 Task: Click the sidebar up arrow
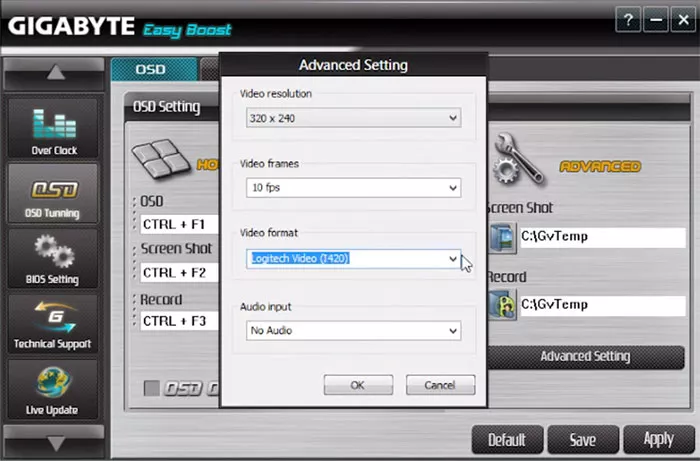click(54, 73)
